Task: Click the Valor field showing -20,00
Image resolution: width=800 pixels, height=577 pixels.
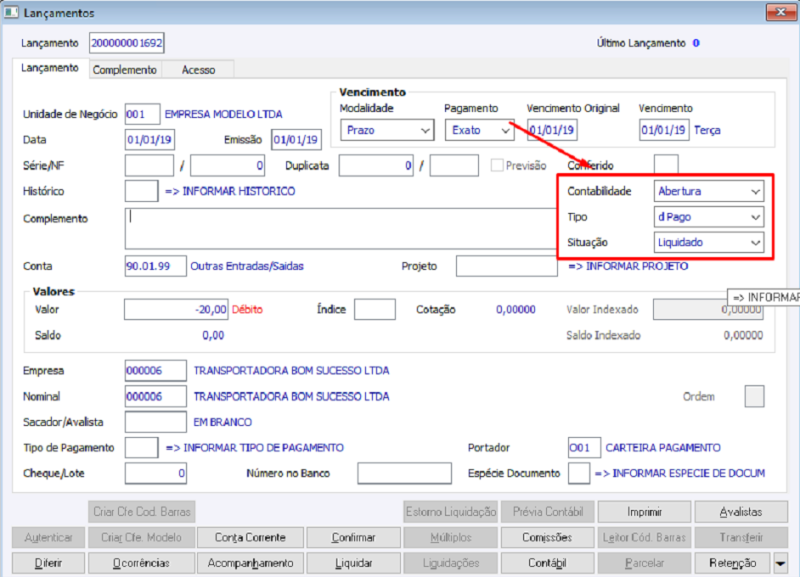Action: pos(176,310)
